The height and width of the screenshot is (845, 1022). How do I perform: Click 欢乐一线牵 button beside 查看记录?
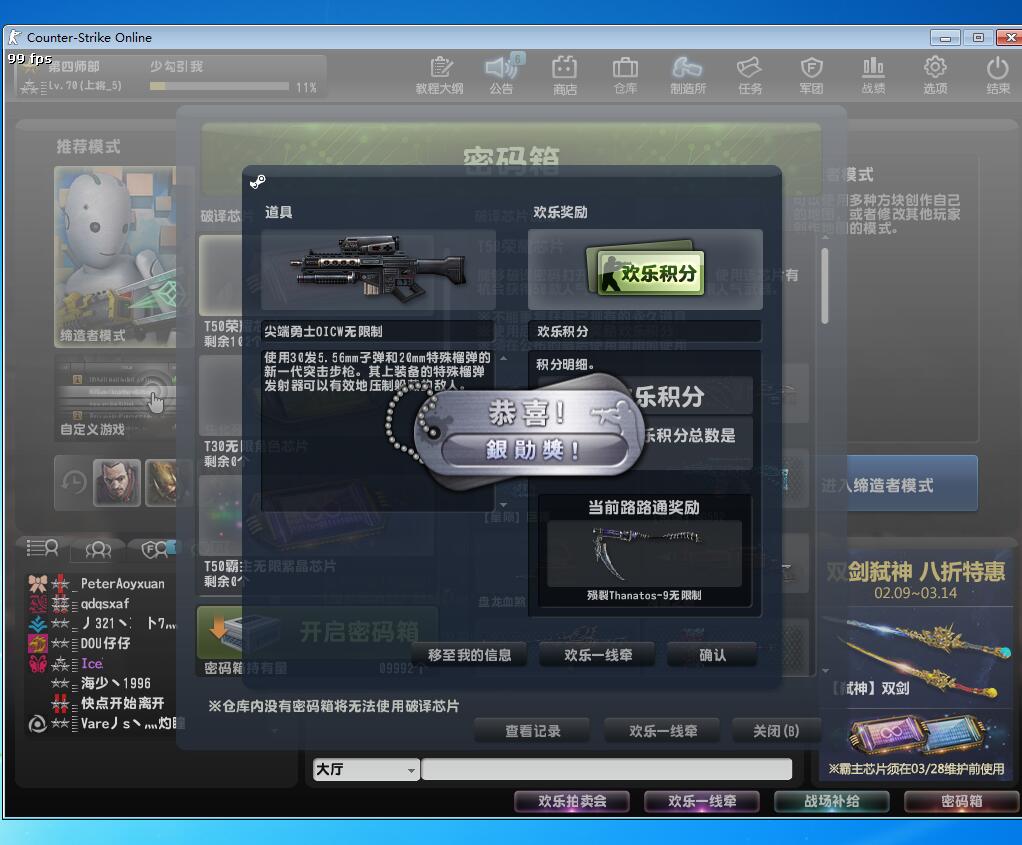click(x=663, y=731)
